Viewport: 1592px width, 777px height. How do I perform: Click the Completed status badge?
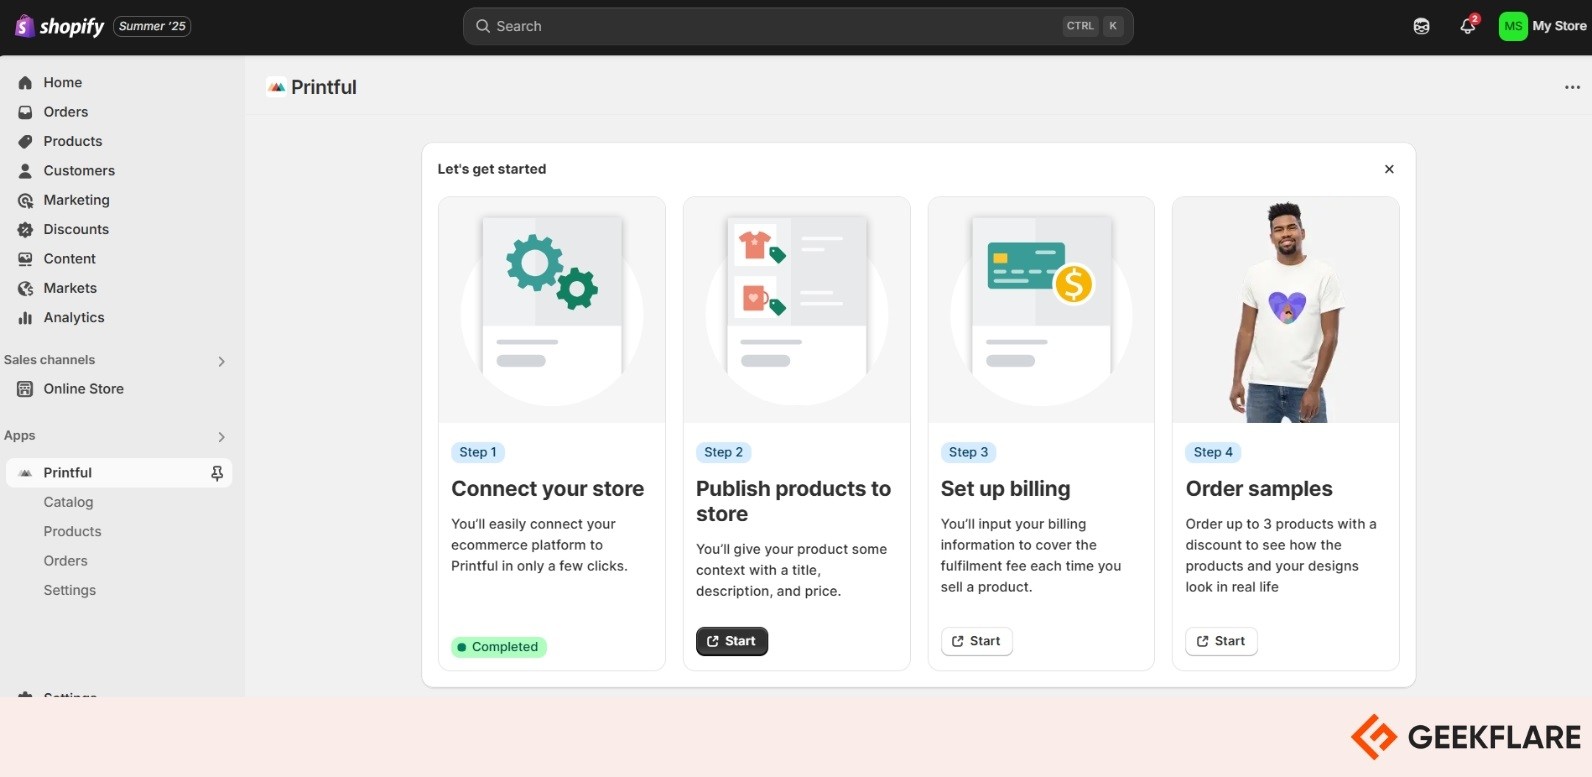[499, 647]
